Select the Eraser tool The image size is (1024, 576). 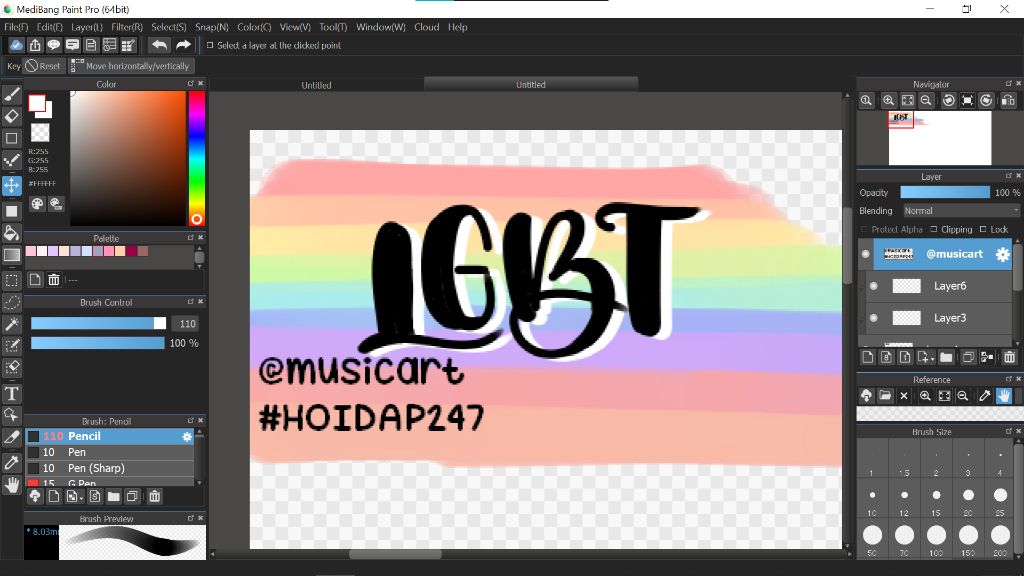pyautogui.click(x=12, y=116)
